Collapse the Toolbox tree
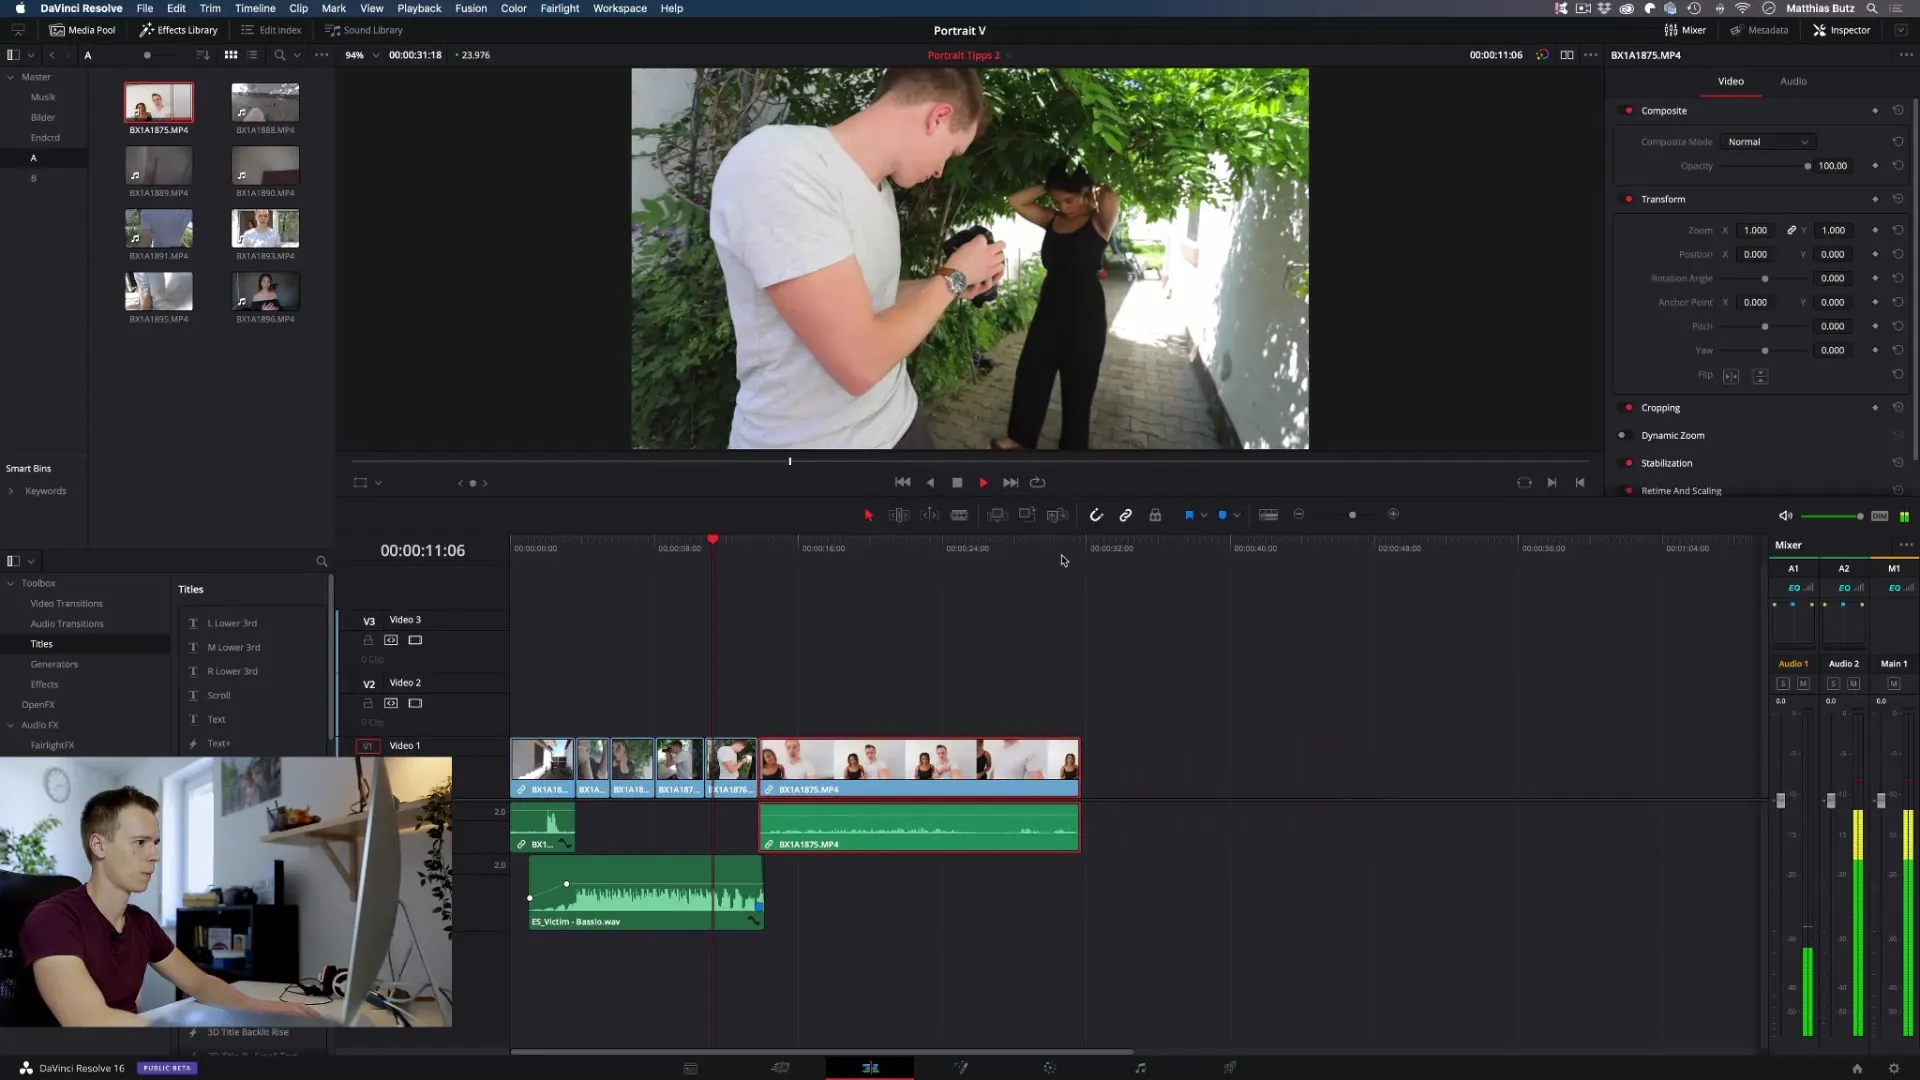1920x1080 pixels. 11,583
